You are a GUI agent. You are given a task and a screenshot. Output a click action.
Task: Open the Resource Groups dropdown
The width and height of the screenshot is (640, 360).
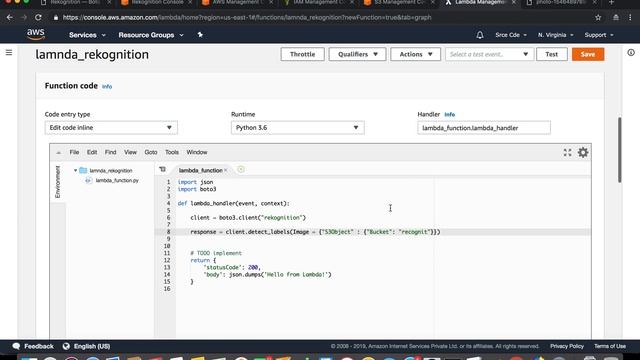tap(151, 35)
